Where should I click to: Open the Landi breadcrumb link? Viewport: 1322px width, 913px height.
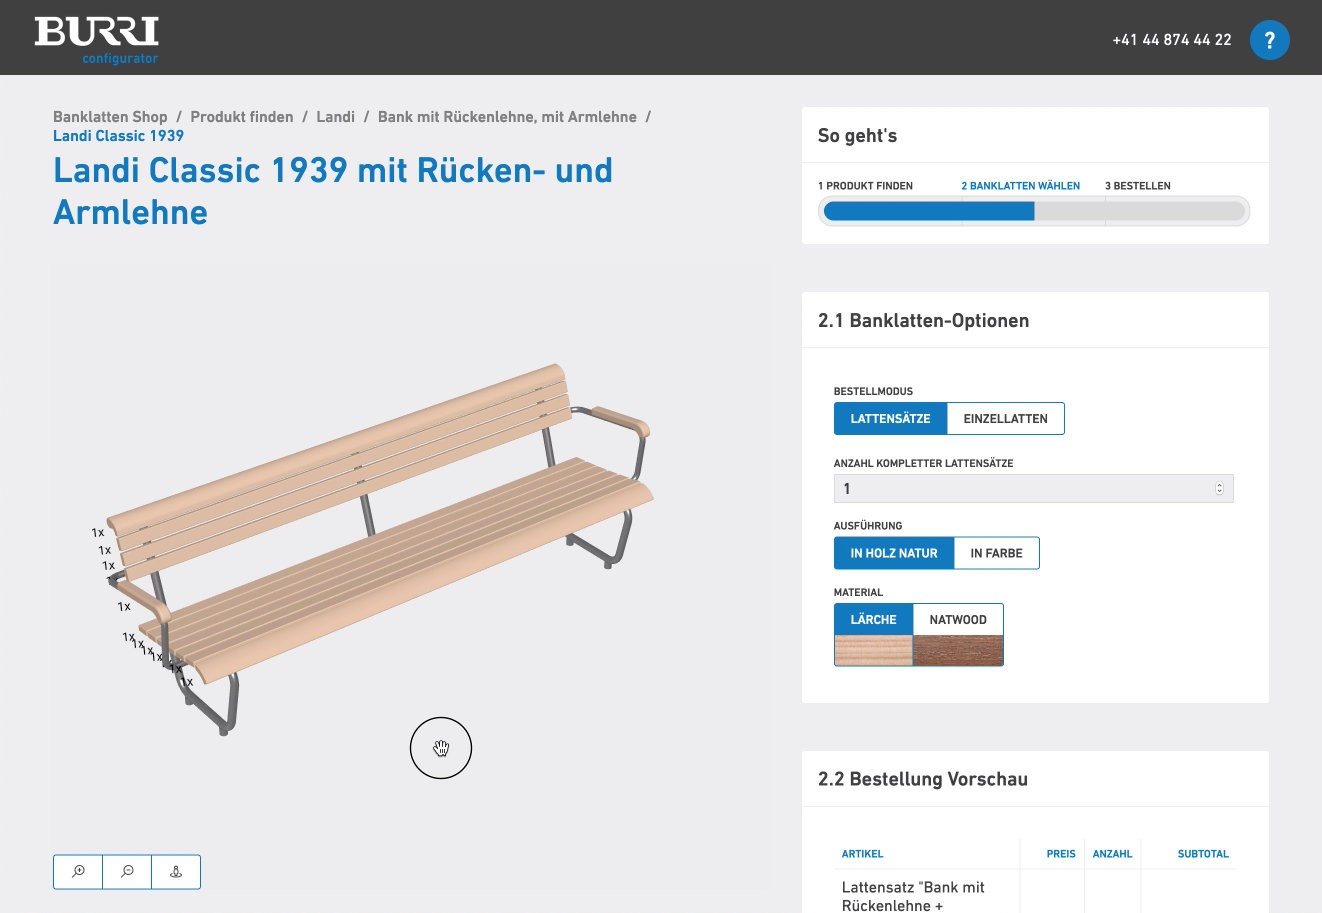point(335,117)
